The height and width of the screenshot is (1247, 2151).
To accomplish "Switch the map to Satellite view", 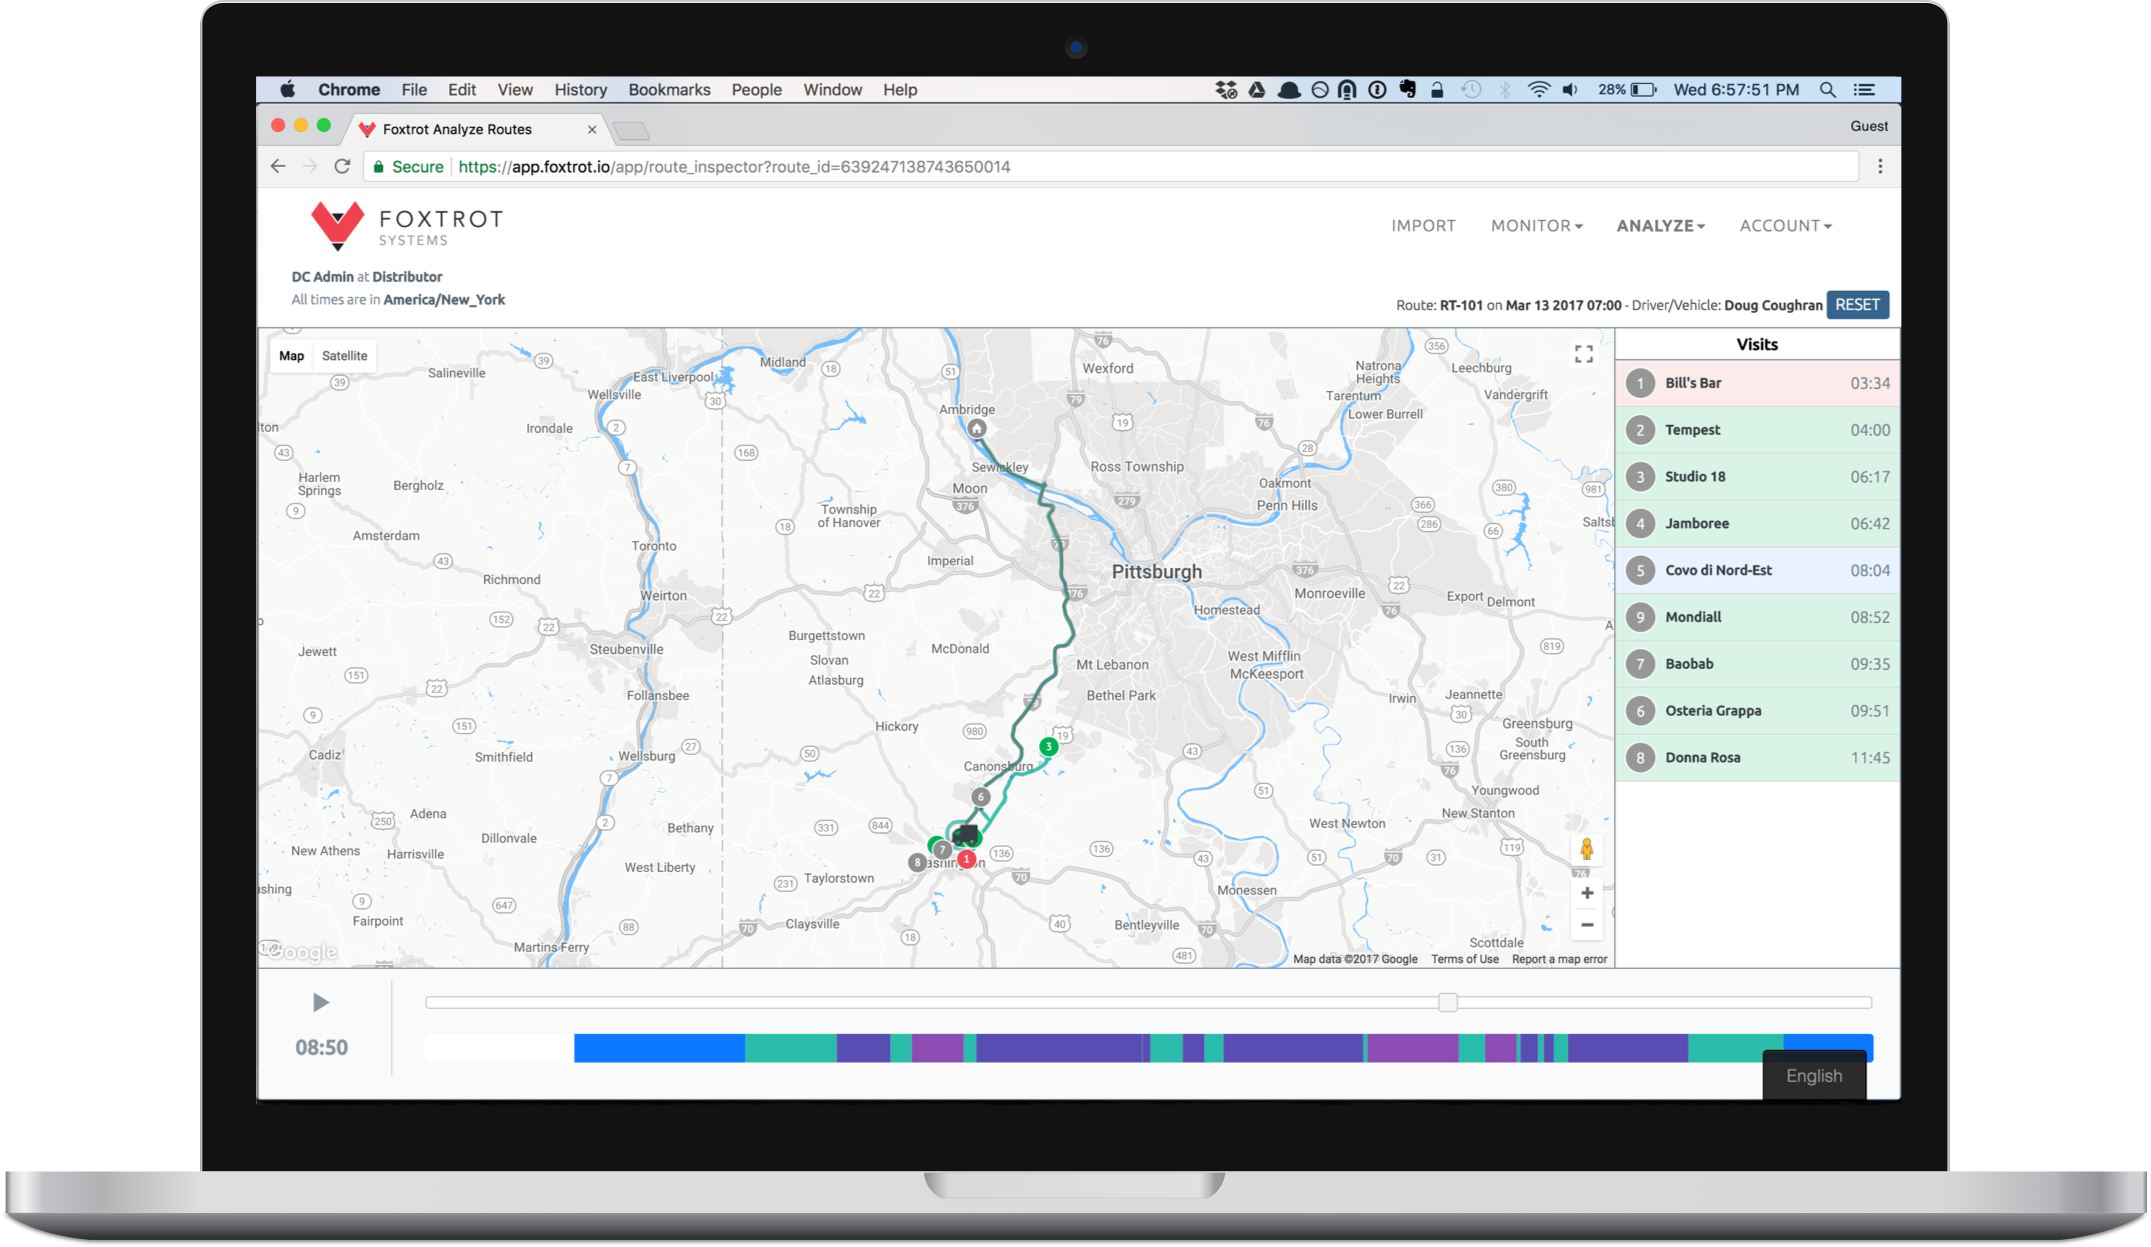I will [344, 355].
